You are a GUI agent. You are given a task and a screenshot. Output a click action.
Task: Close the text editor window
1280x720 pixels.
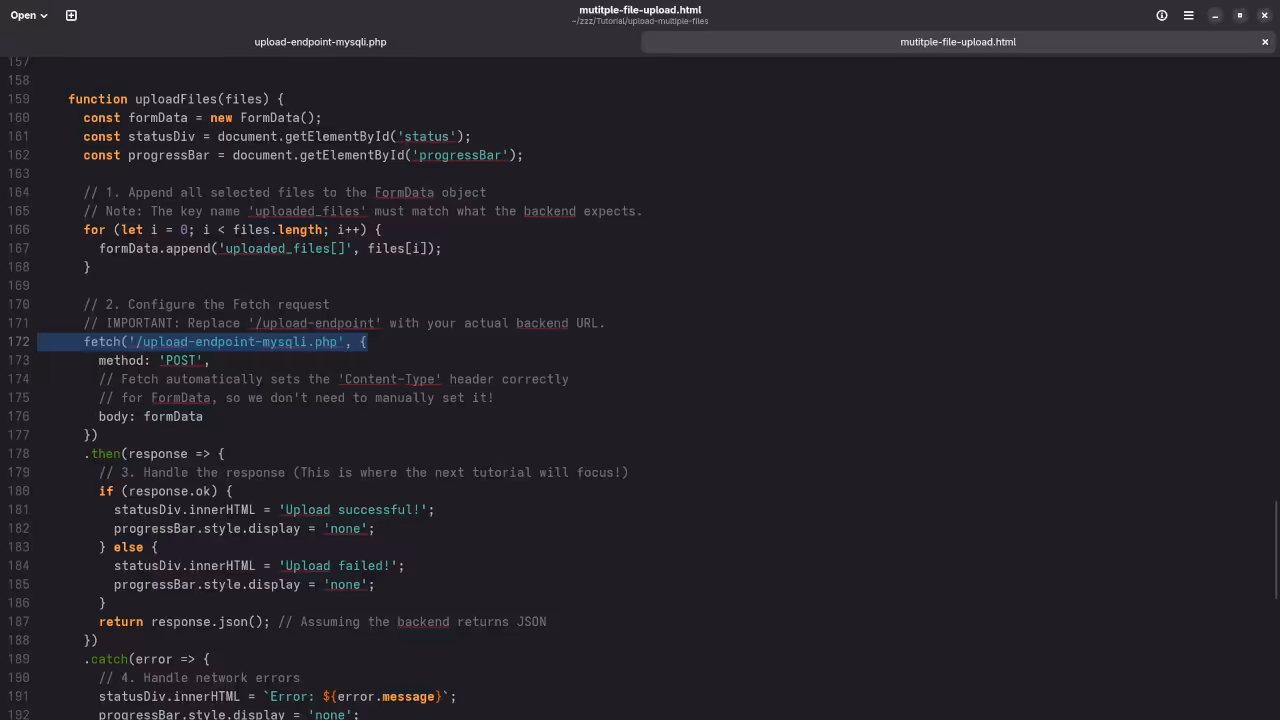click(x=1264, y=15)
